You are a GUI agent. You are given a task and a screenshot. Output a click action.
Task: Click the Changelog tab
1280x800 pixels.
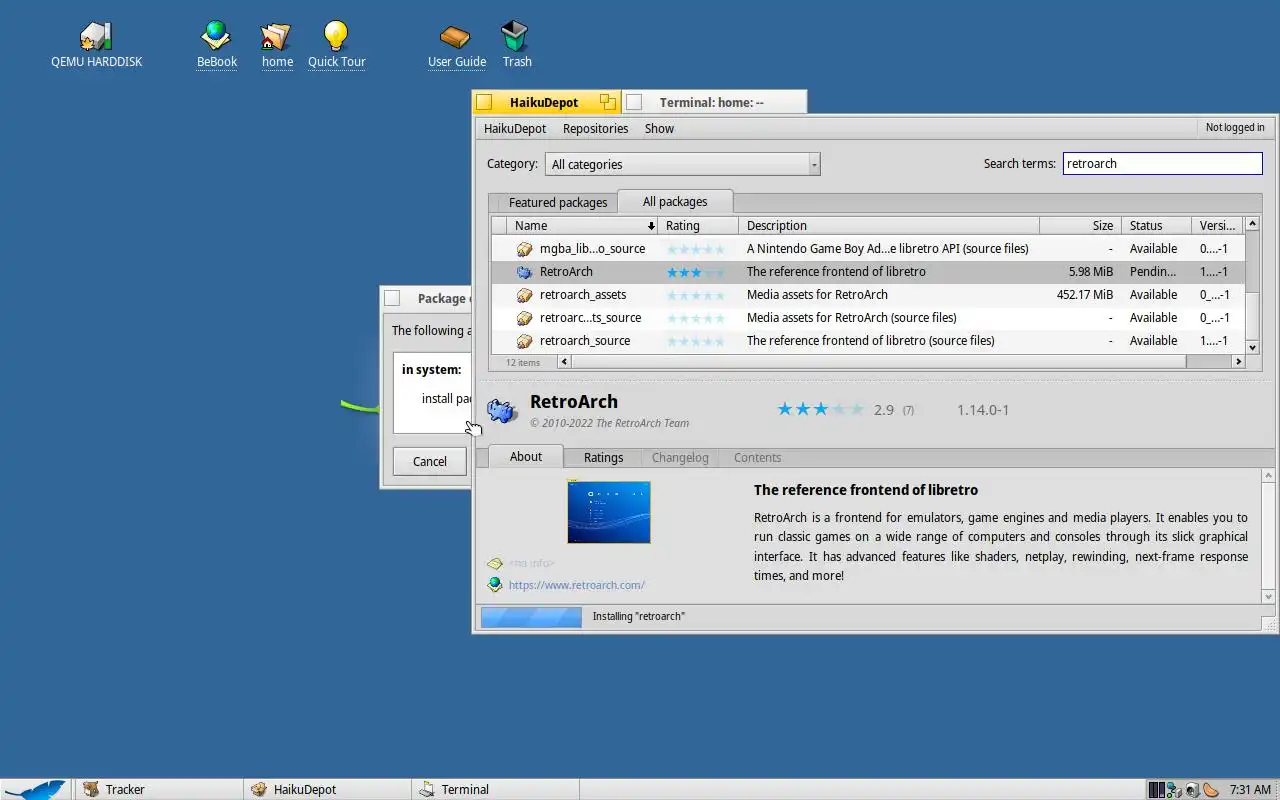(x=680, y=457)
